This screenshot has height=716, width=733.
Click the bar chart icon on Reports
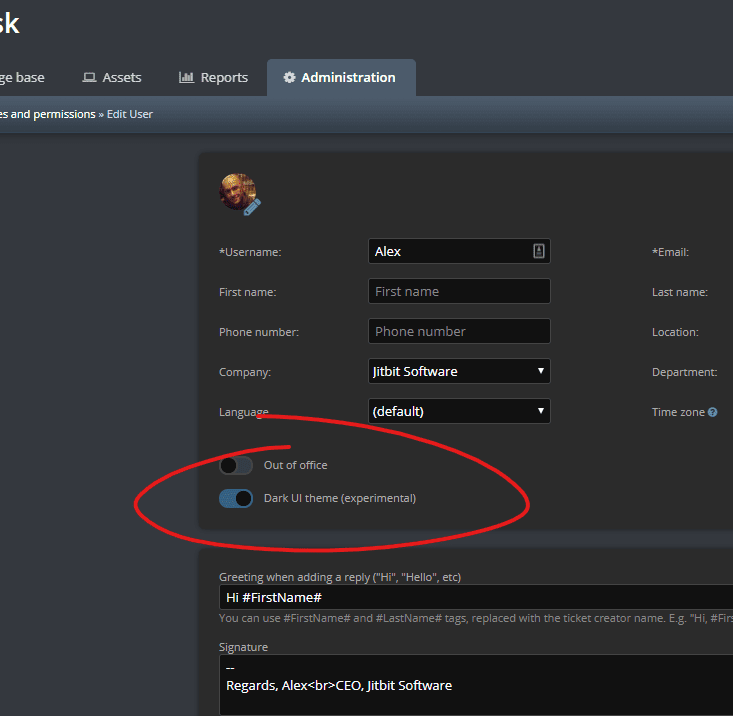tap(186, 78)
